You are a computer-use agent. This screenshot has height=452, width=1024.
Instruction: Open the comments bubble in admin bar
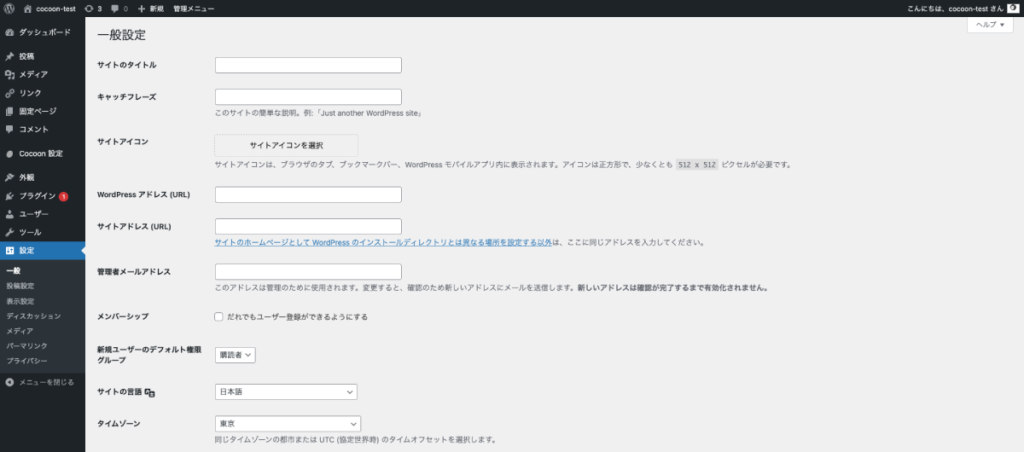[115, 8]
